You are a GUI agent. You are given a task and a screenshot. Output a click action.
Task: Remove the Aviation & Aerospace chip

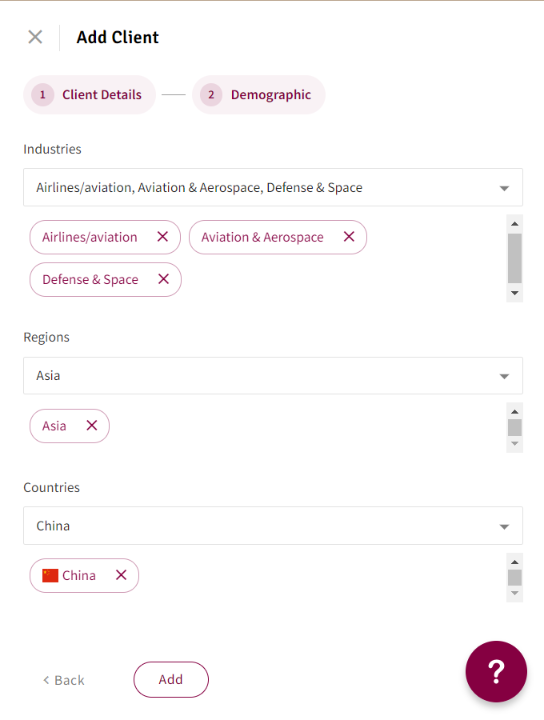349,236
